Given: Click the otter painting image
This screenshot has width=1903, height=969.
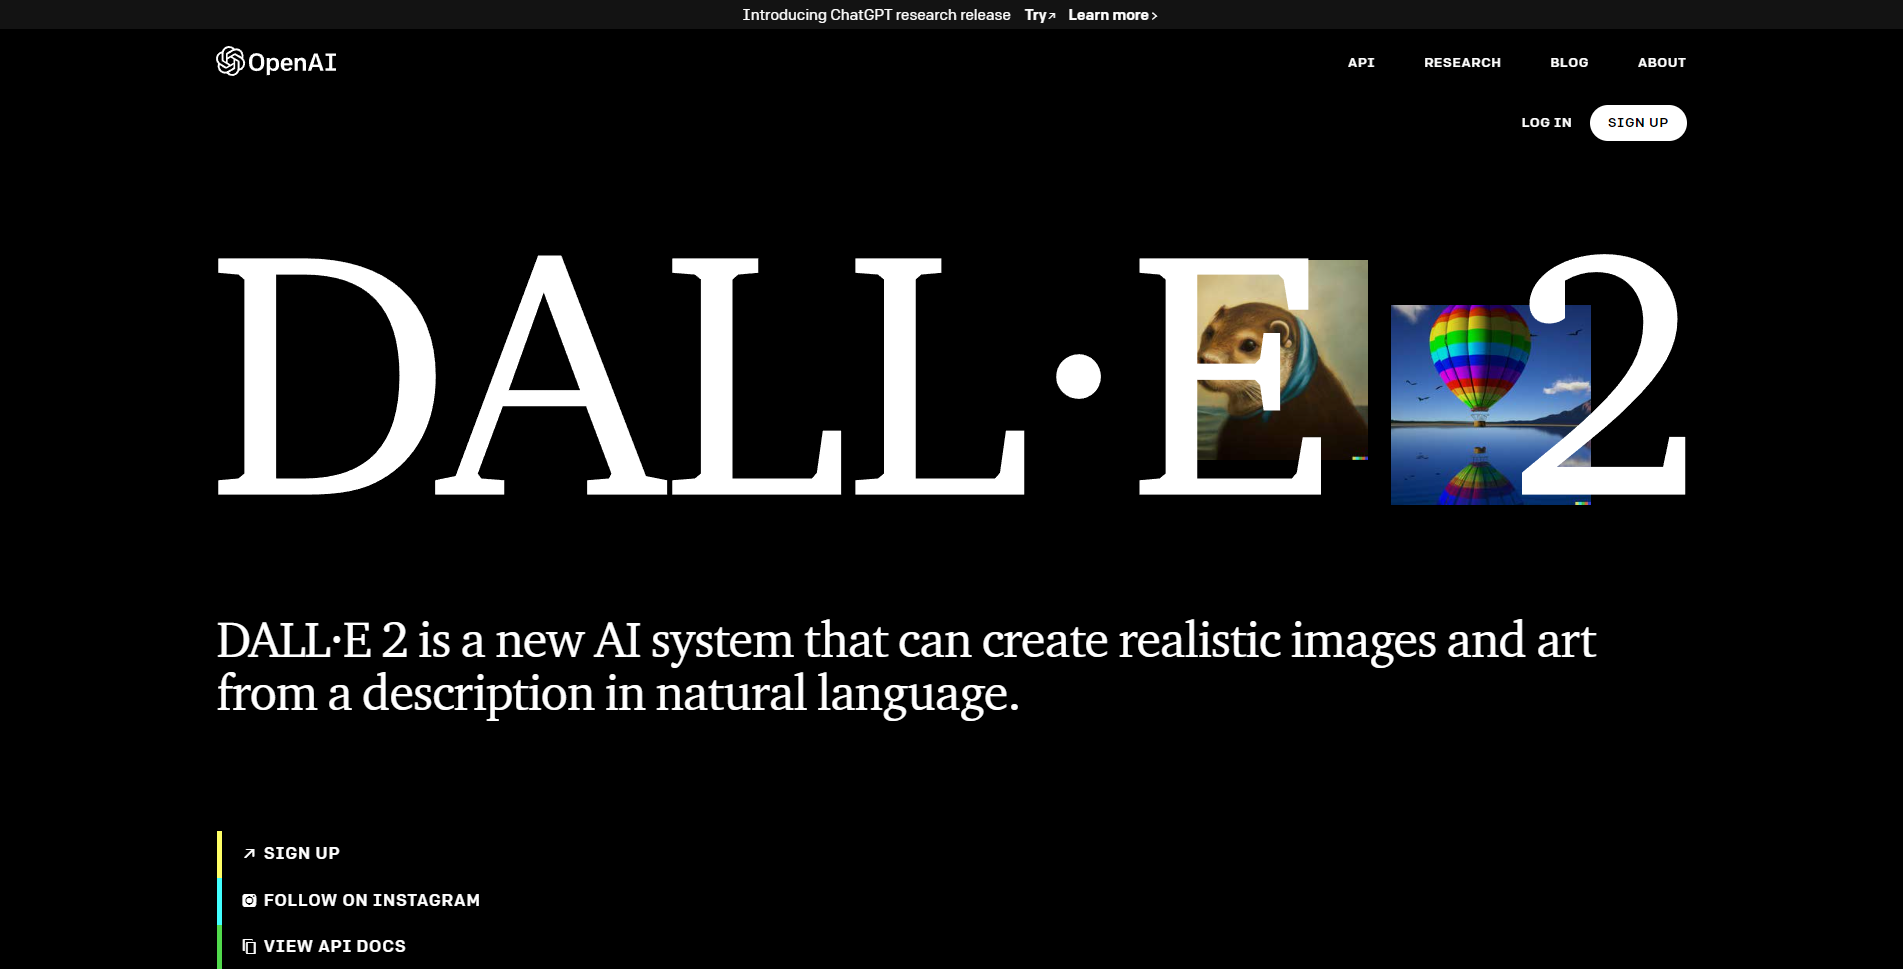Looking at the screenshot, I should pyautogui.click(x=1282, y=360).
